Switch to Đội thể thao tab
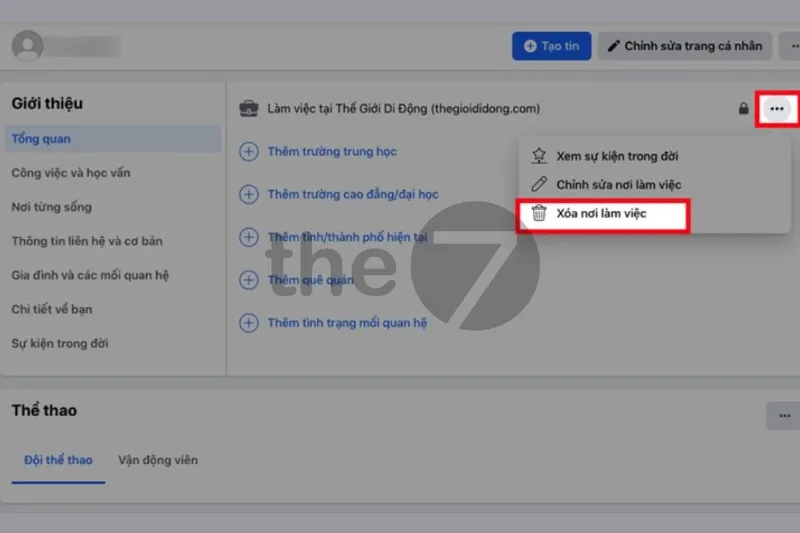 coord(58,460)
